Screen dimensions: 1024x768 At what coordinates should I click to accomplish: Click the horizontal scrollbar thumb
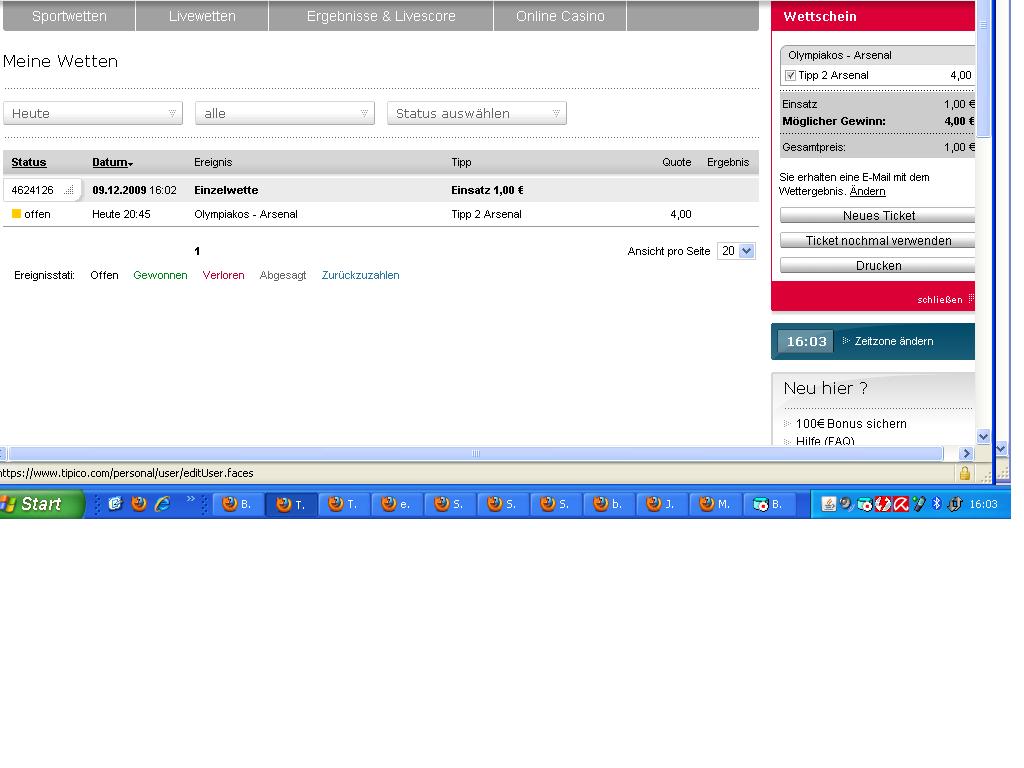click(475, 453)
